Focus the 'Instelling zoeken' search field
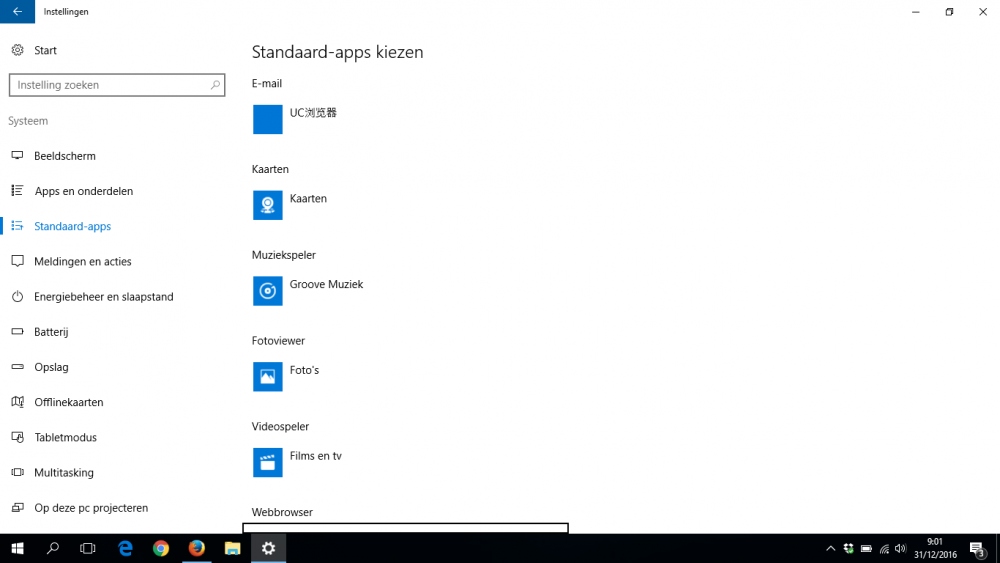 117,85
